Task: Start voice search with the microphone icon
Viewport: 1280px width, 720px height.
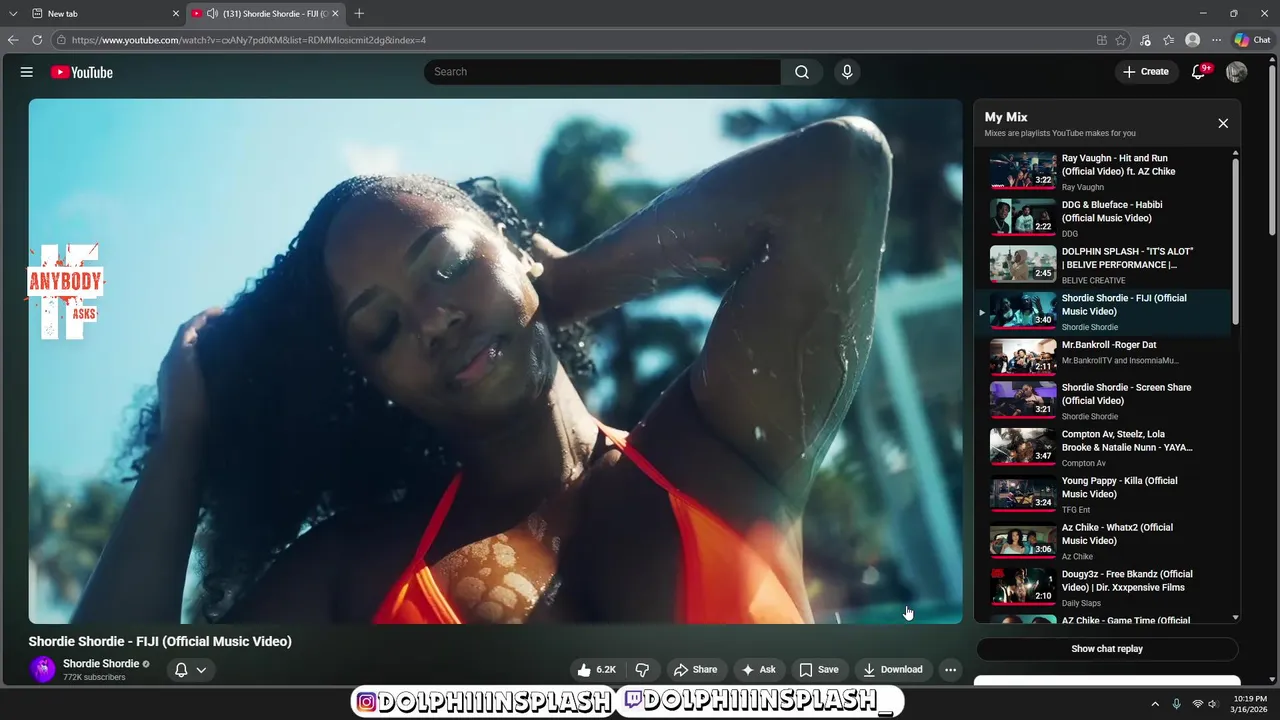Action: tap(847, 72)
